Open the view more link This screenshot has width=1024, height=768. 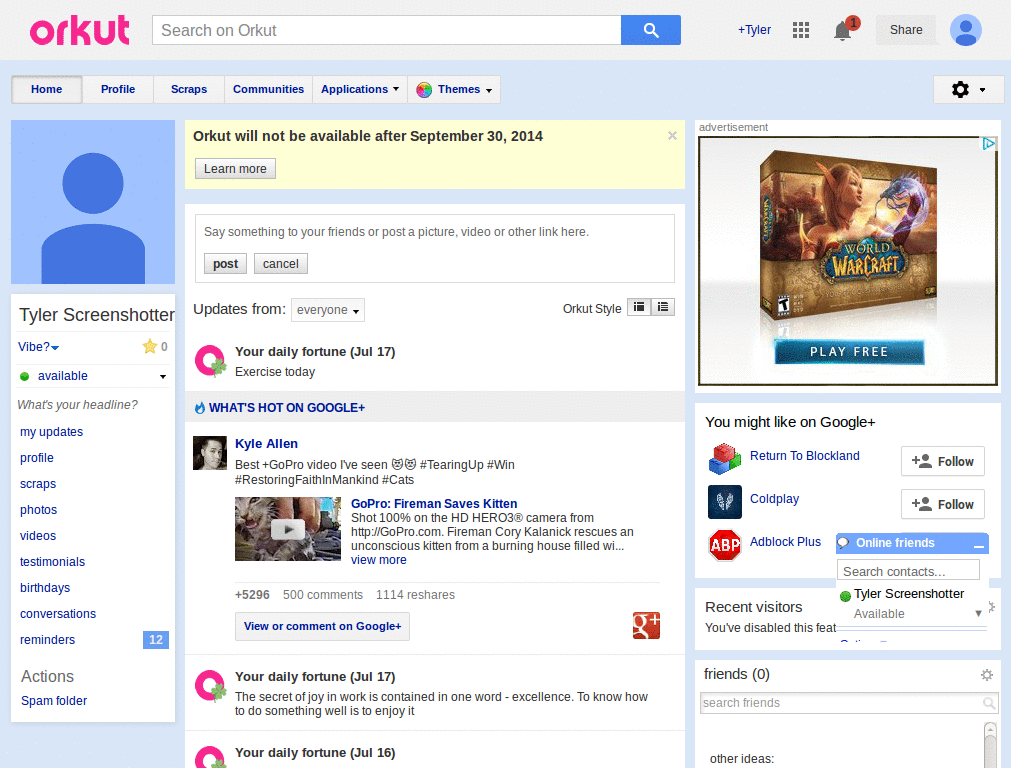[x=379, y=560]
